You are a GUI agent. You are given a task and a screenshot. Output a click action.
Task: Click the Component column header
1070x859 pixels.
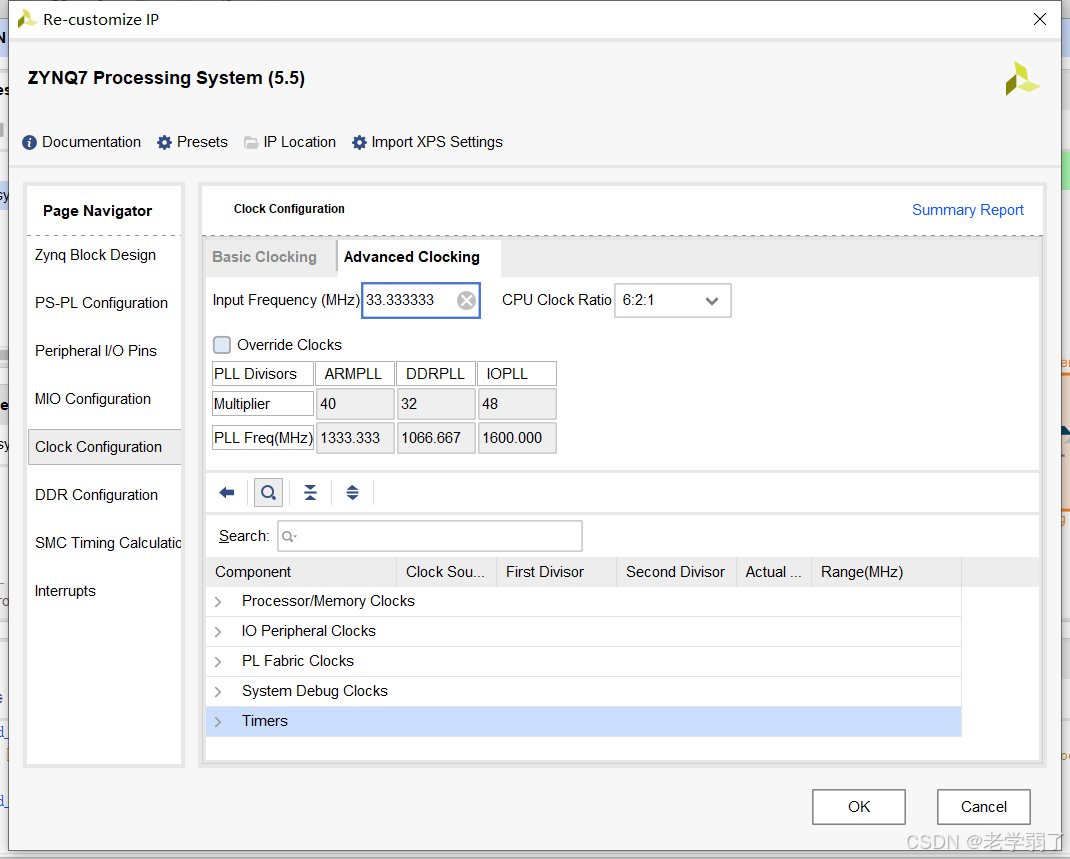(301, 572)
